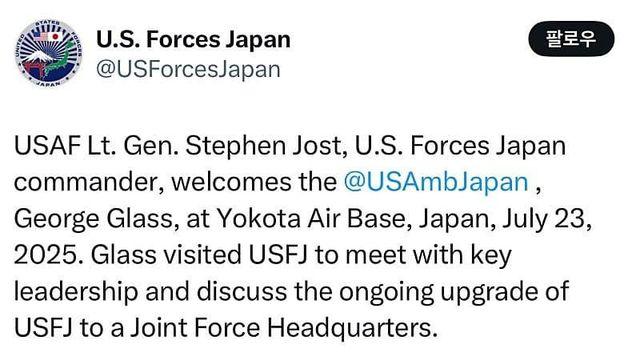Open the @USAmbJapan mention link
The width and height of the screenshot is (640, 360).
[x=436, y=182]
